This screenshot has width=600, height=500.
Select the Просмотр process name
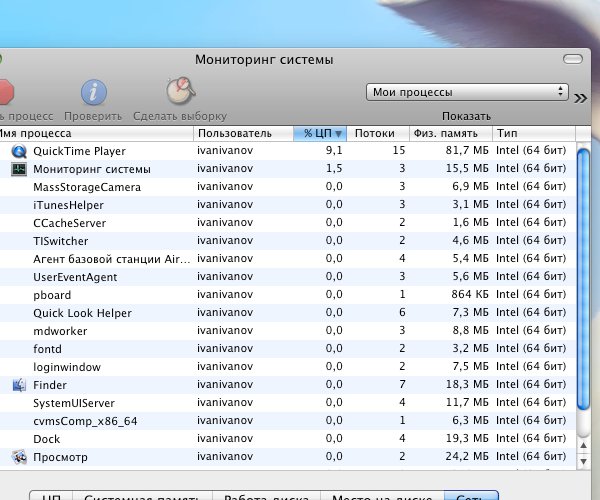click(x=60, y=457)
